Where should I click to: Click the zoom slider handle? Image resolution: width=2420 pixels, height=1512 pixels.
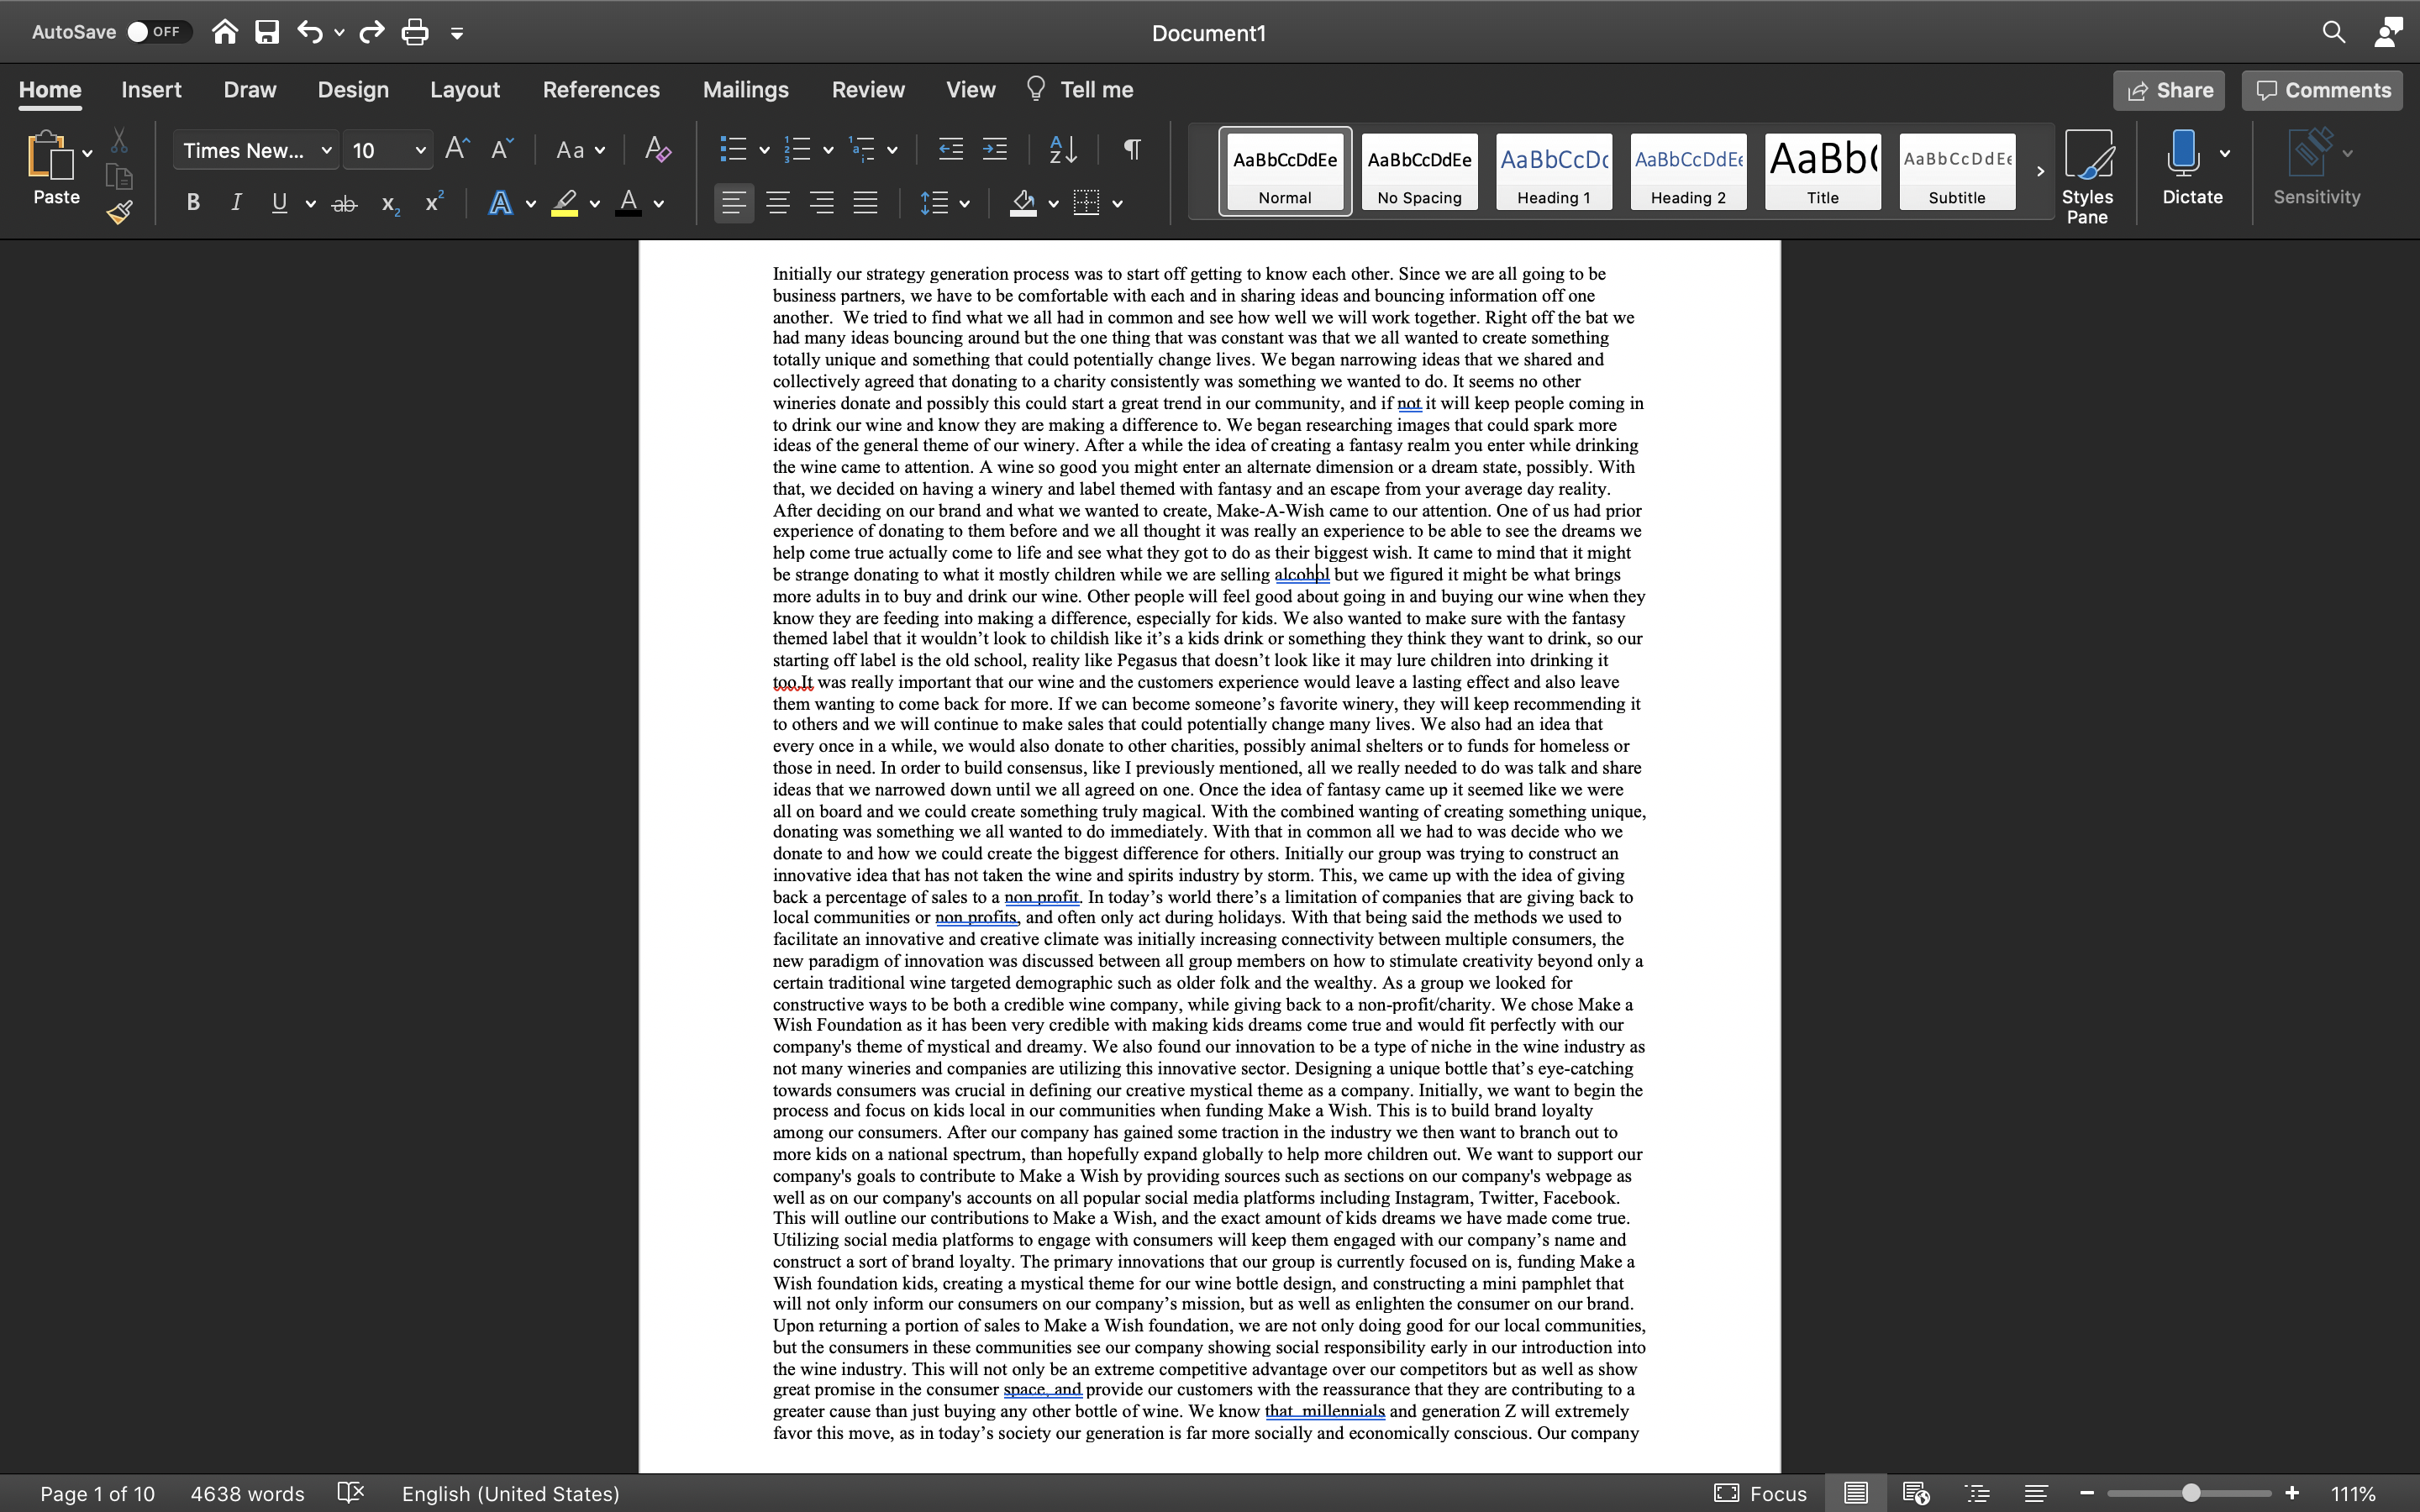click(x=2190, y=1493)
